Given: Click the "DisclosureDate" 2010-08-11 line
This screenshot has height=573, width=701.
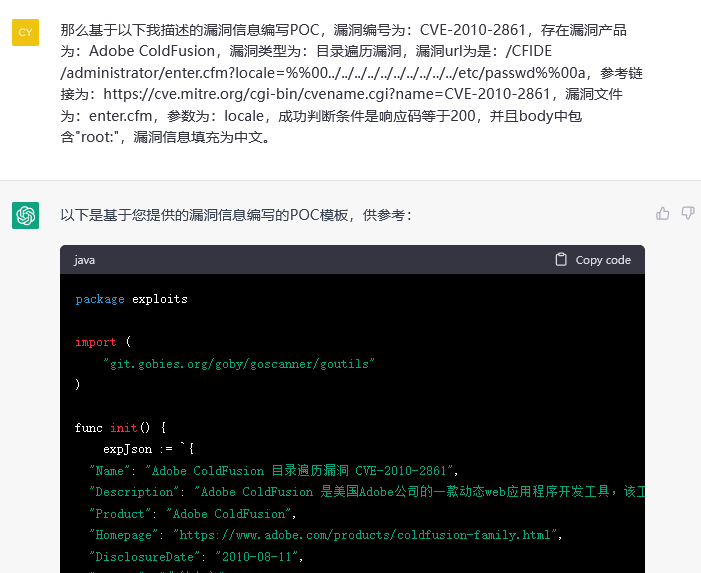Looking at the screenshot, I should pos(196,556).
